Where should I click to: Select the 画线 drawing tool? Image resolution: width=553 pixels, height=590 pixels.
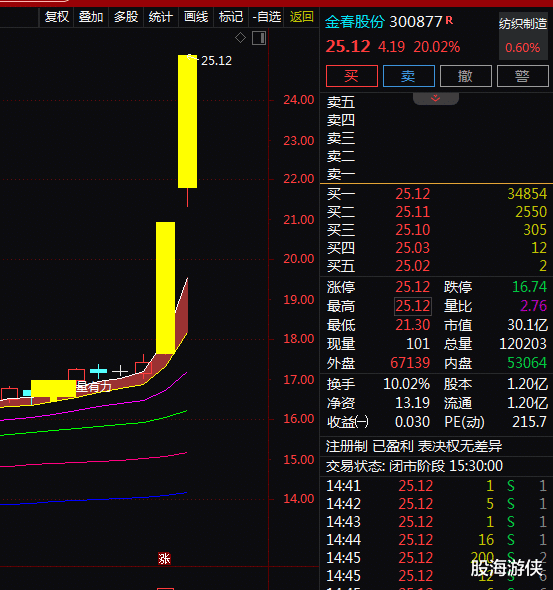point(196,17)
